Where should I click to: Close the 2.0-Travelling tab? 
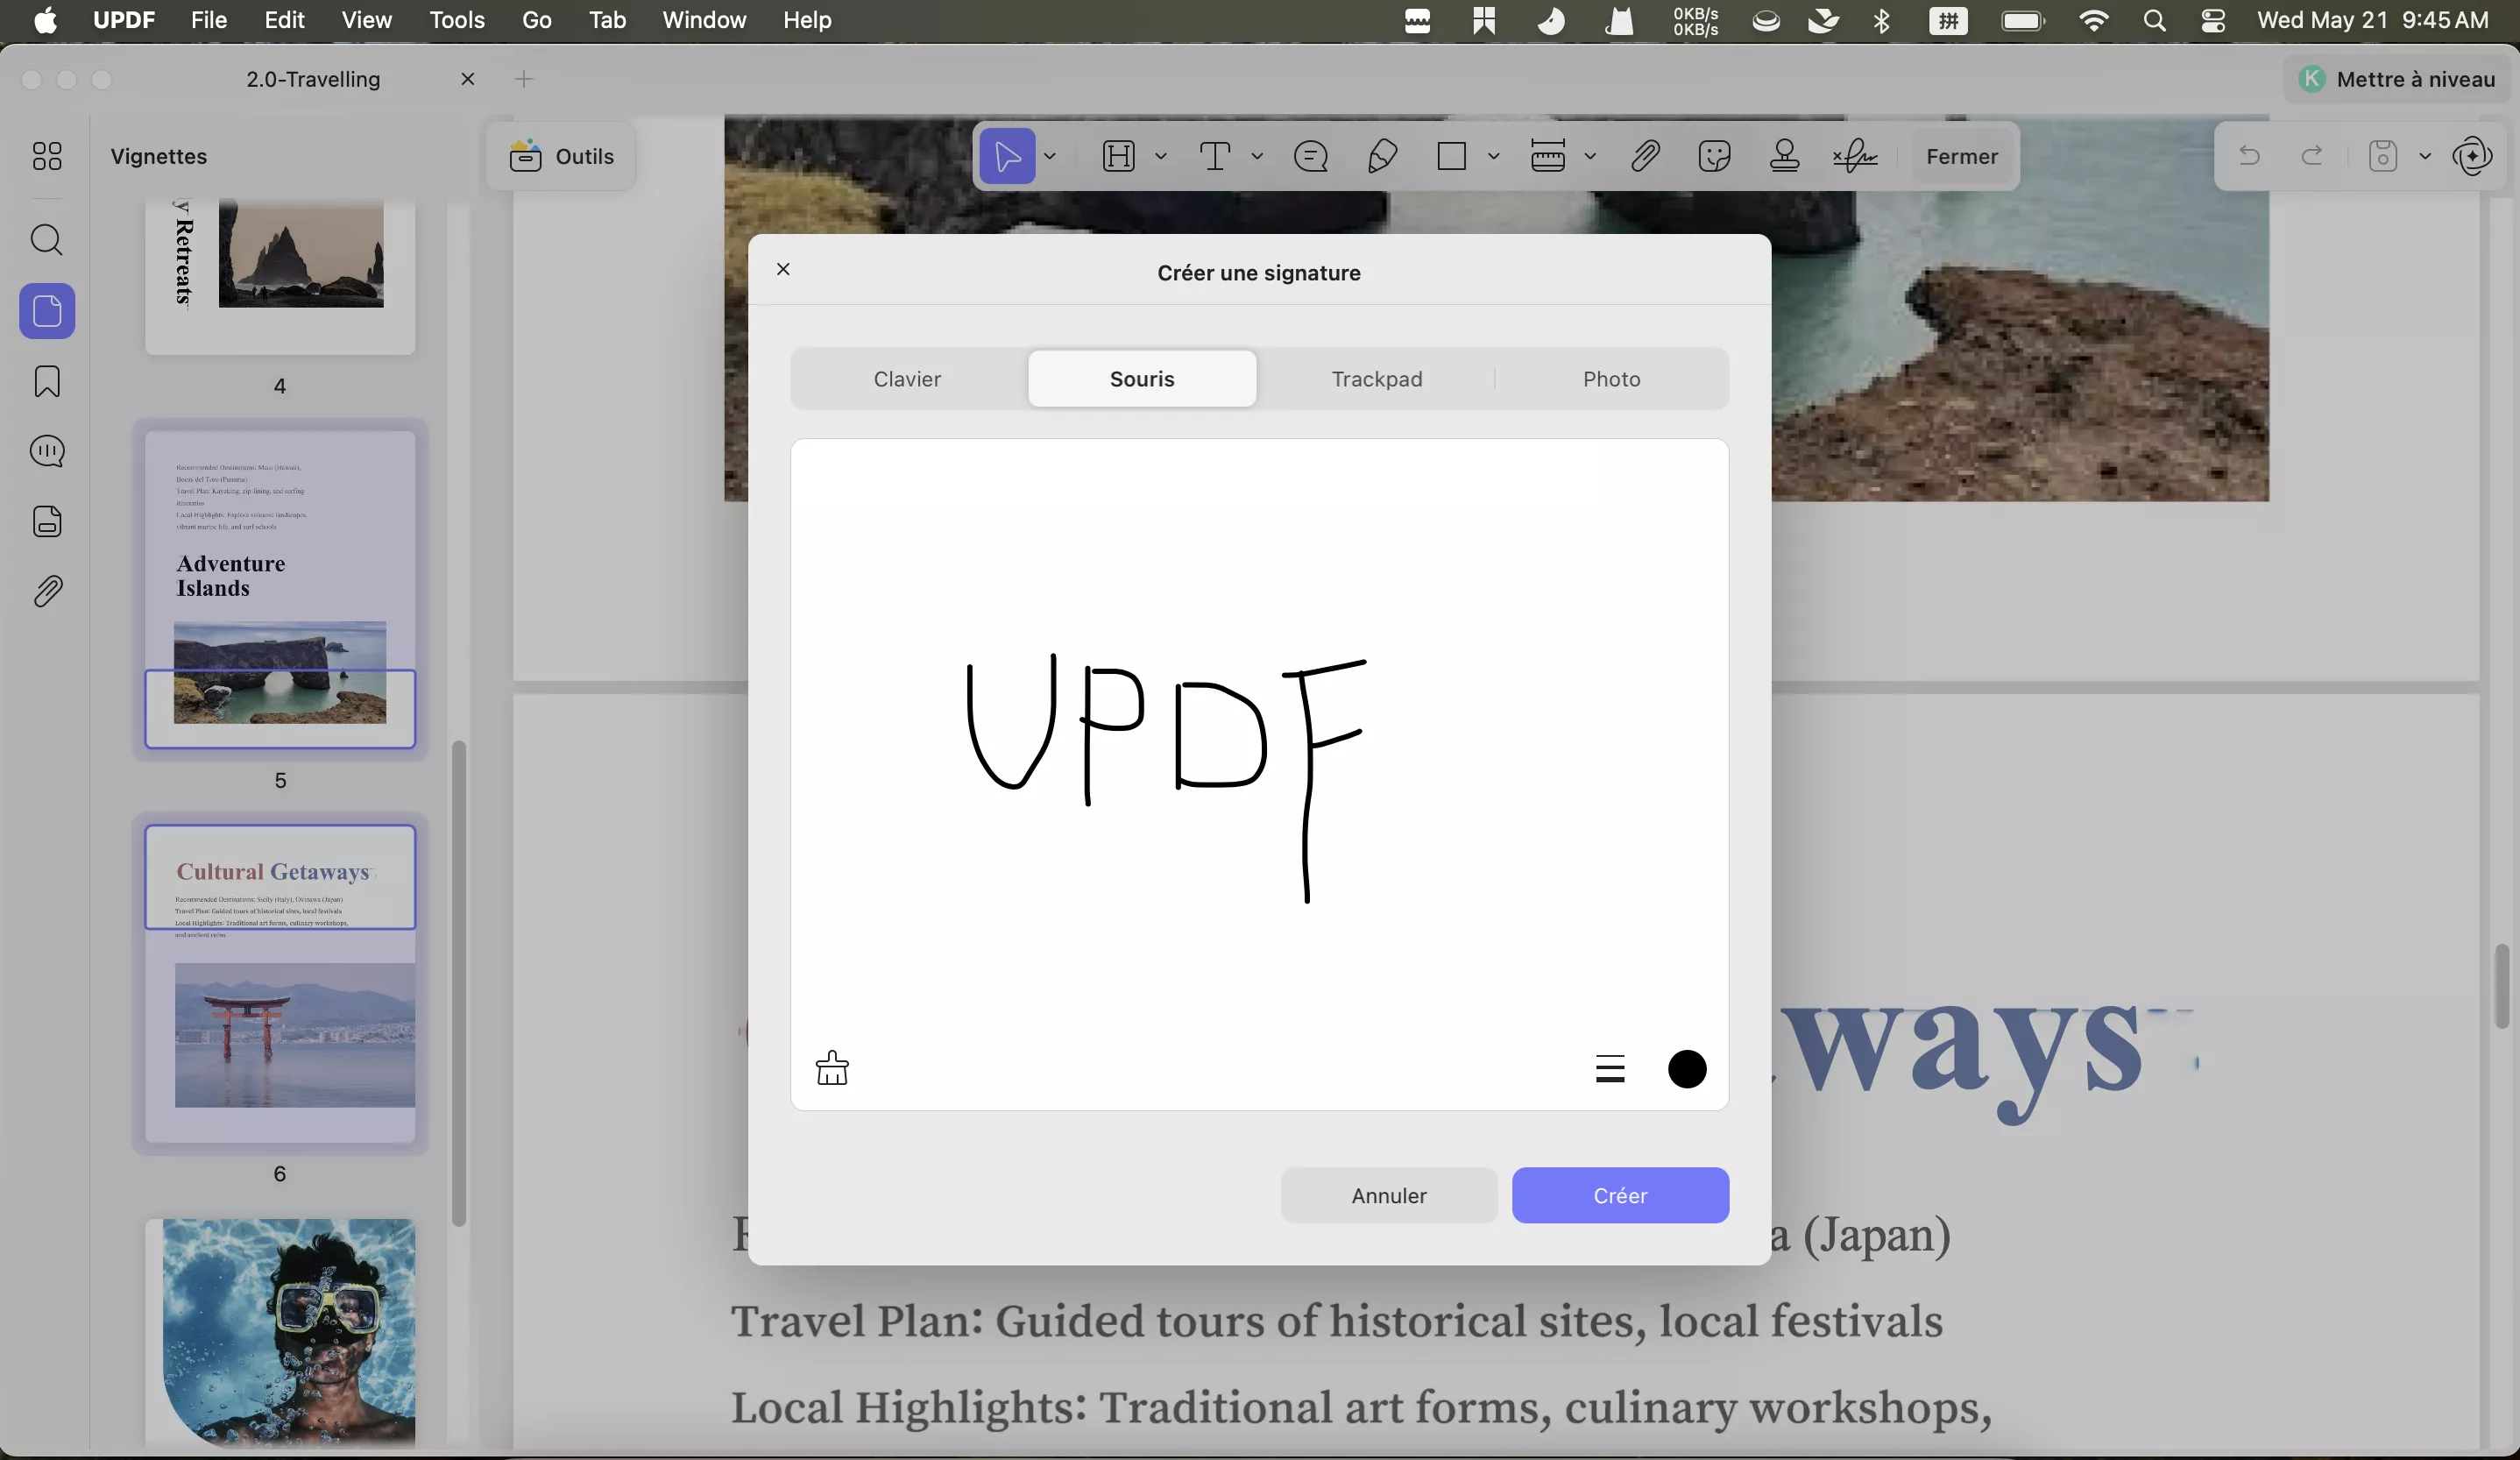(467, 79)
